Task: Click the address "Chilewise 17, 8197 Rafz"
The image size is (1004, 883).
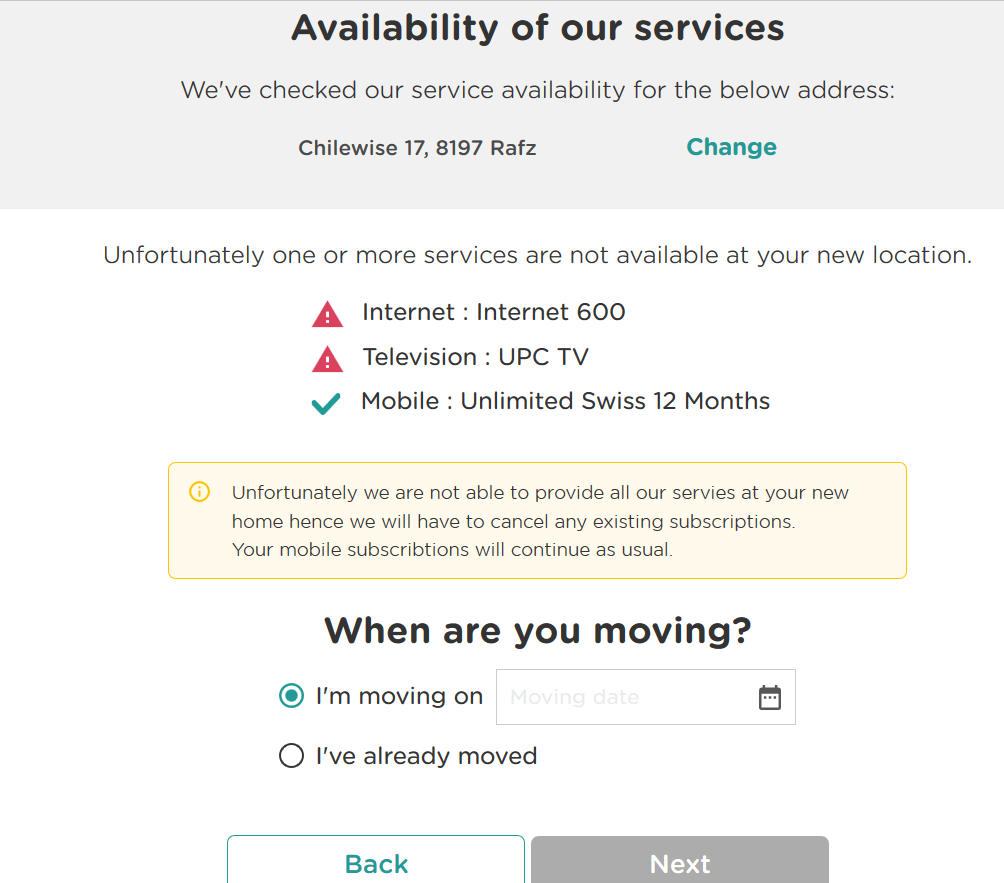Action: pos(417,148)
